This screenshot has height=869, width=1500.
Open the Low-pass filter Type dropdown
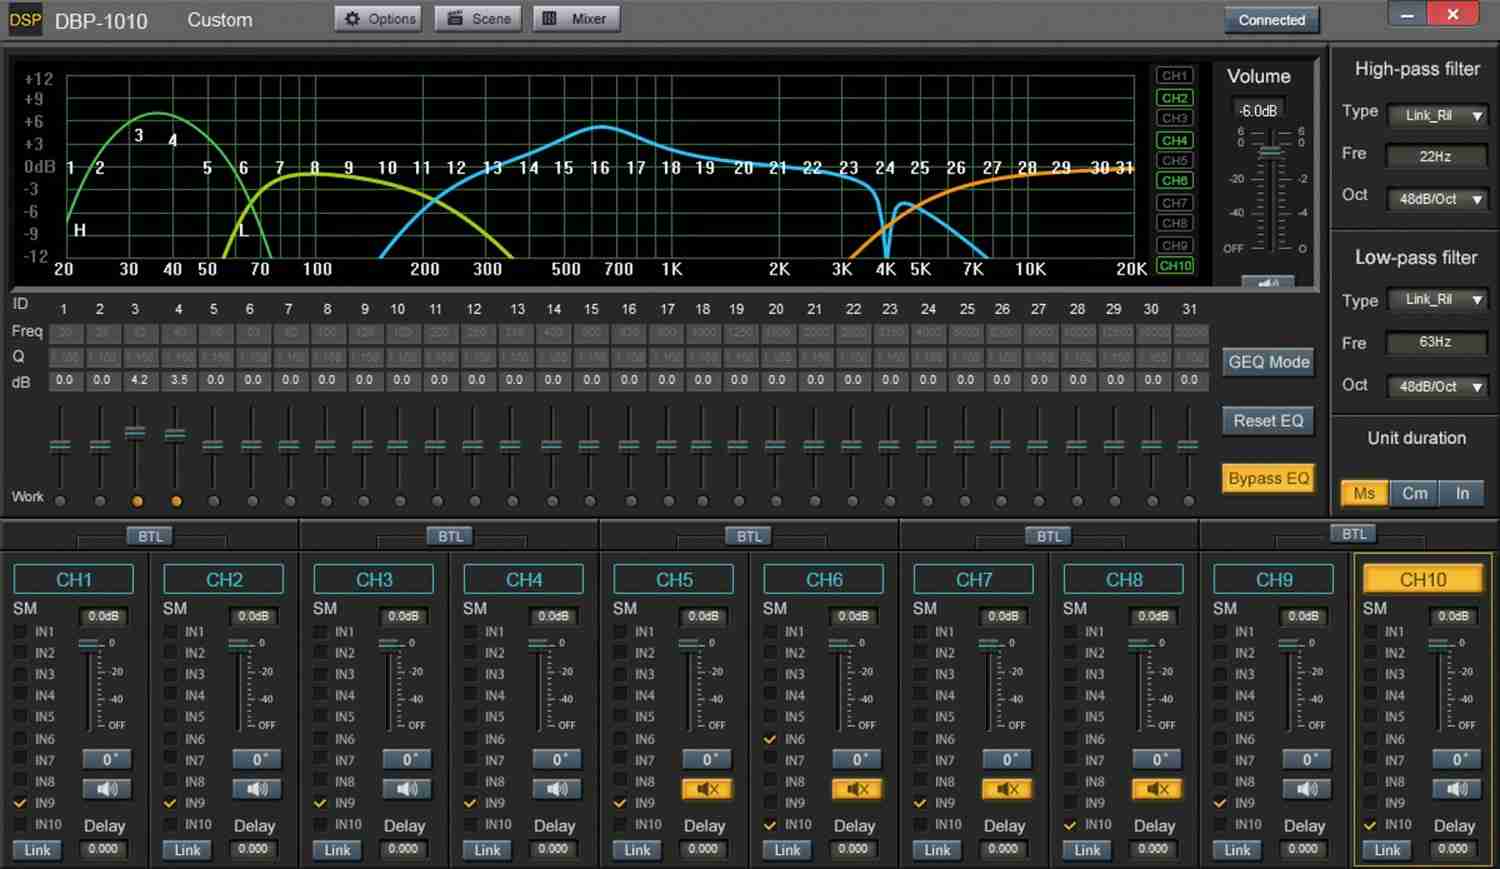pyautogui.click(x=1439, y=299)
